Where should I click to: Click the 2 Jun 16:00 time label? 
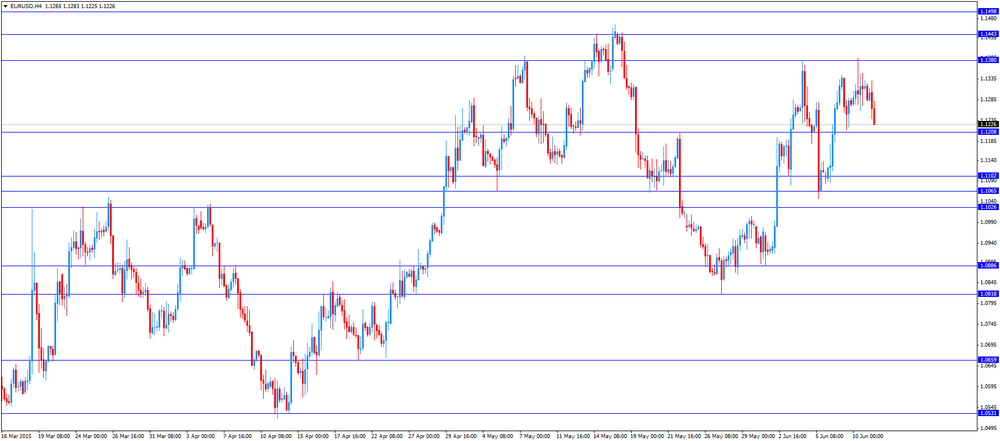click(x=794, y=436)
